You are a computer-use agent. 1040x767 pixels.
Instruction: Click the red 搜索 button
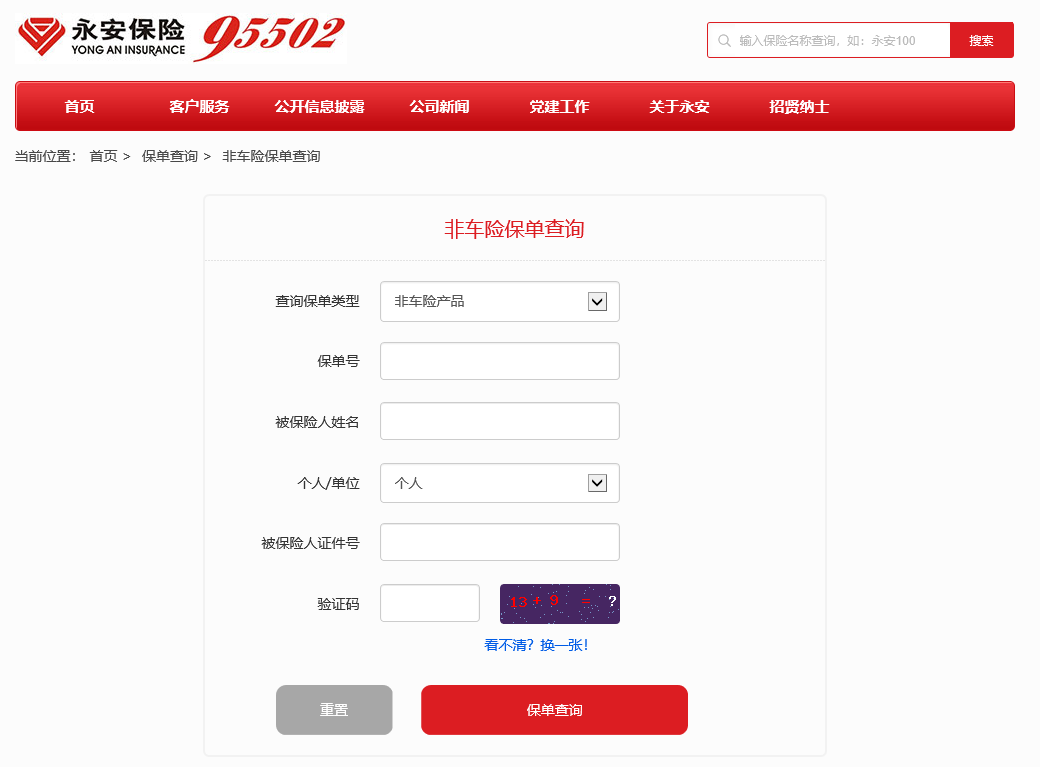click(x=982, y=40)
